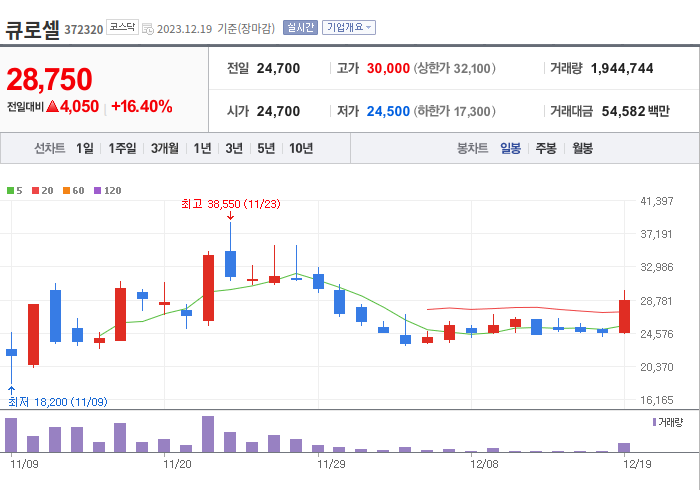
Task: Click the 최저 18,200 (11/09) label
Action: point(58,402)
